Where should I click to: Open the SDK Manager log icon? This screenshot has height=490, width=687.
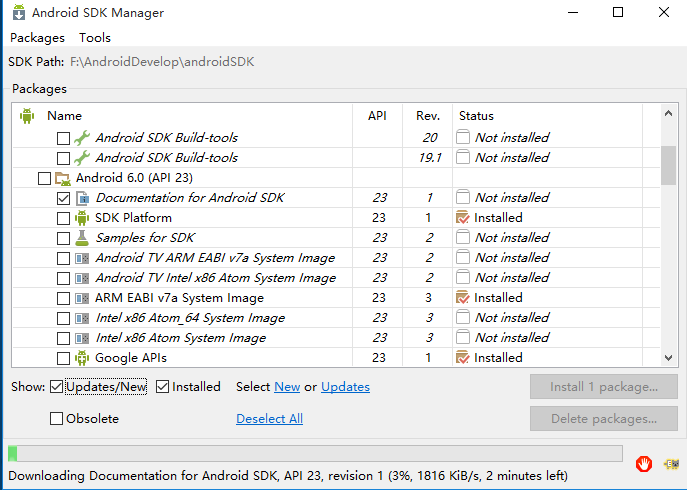672,464
